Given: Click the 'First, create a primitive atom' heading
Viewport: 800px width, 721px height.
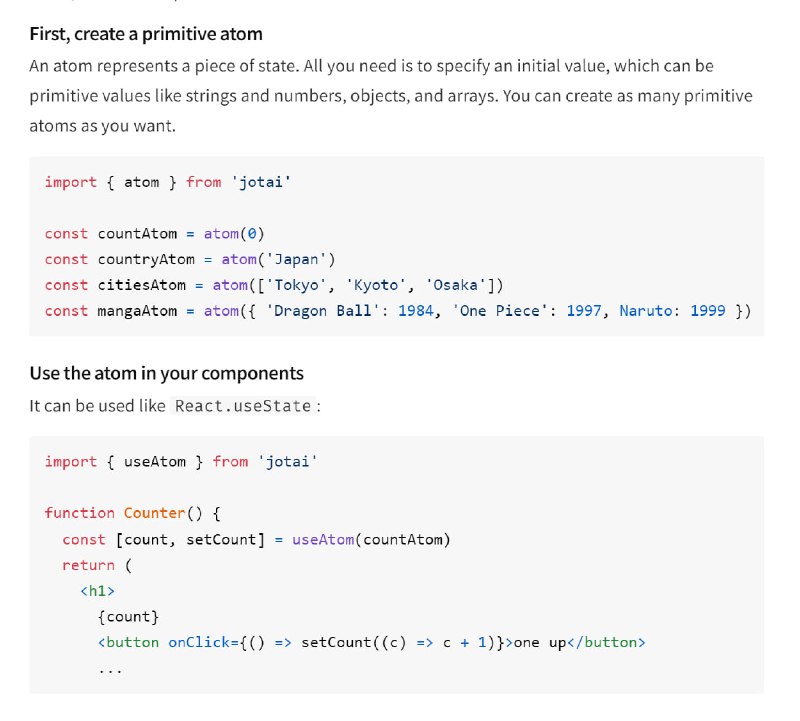Looking at the screenshot, I should coord(146,34).
